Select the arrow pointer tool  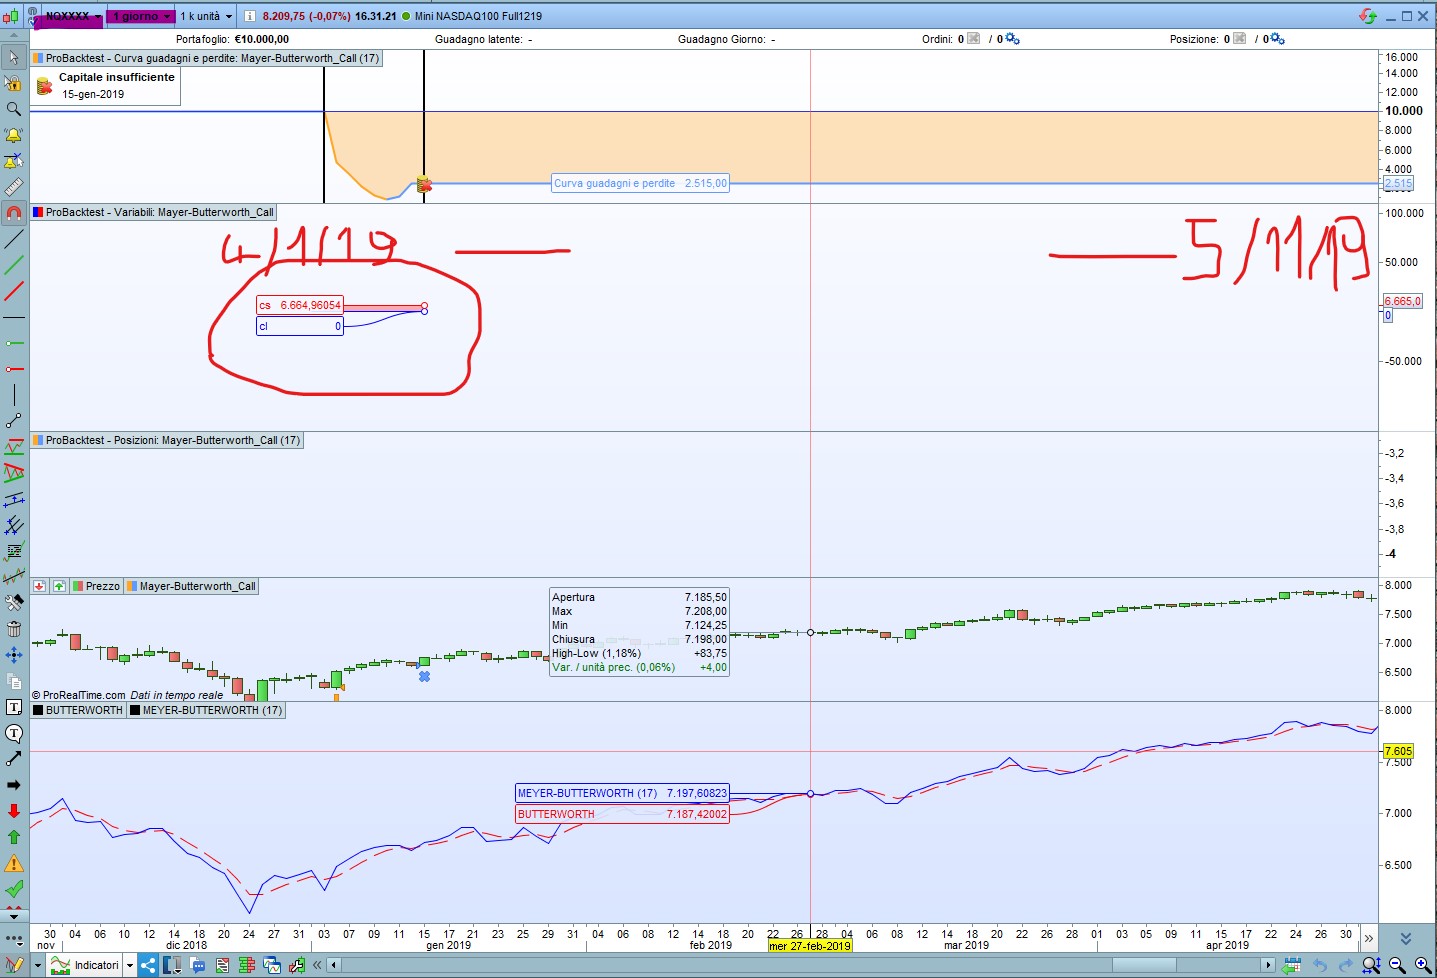point(14,57)
